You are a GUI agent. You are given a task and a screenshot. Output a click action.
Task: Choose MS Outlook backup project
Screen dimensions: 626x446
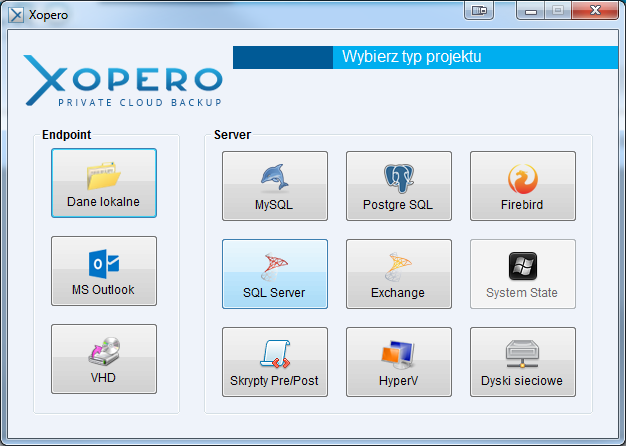tap(104, 271)
